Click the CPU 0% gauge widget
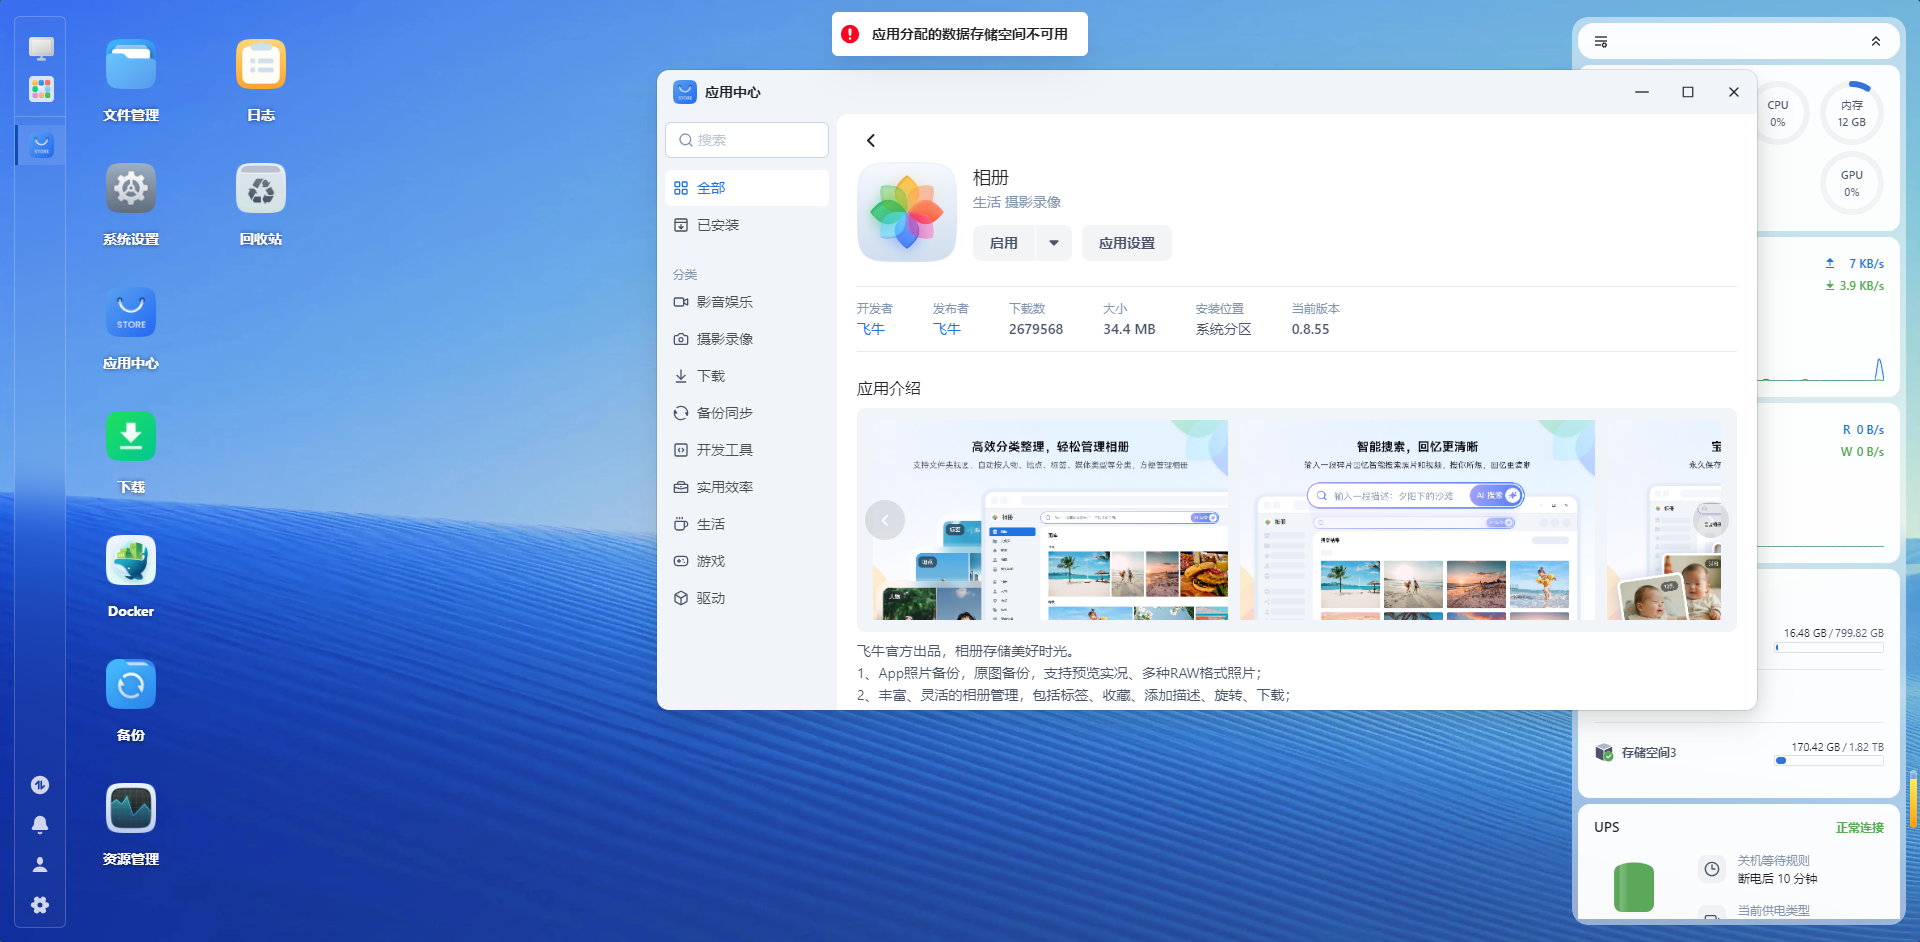This screenshot has width=1920, height=942. tap(1778, 113)
